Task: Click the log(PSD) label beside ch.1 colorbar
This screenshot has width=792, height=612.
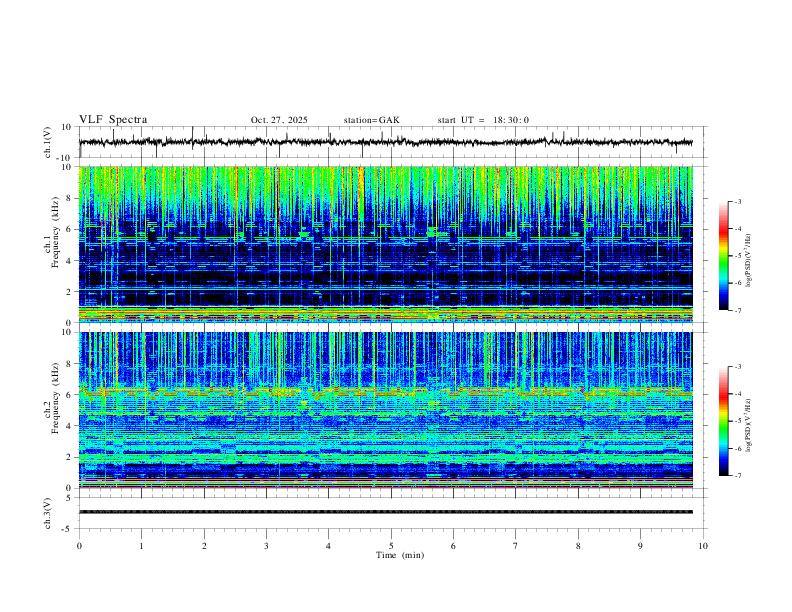Action: (749, 261)
